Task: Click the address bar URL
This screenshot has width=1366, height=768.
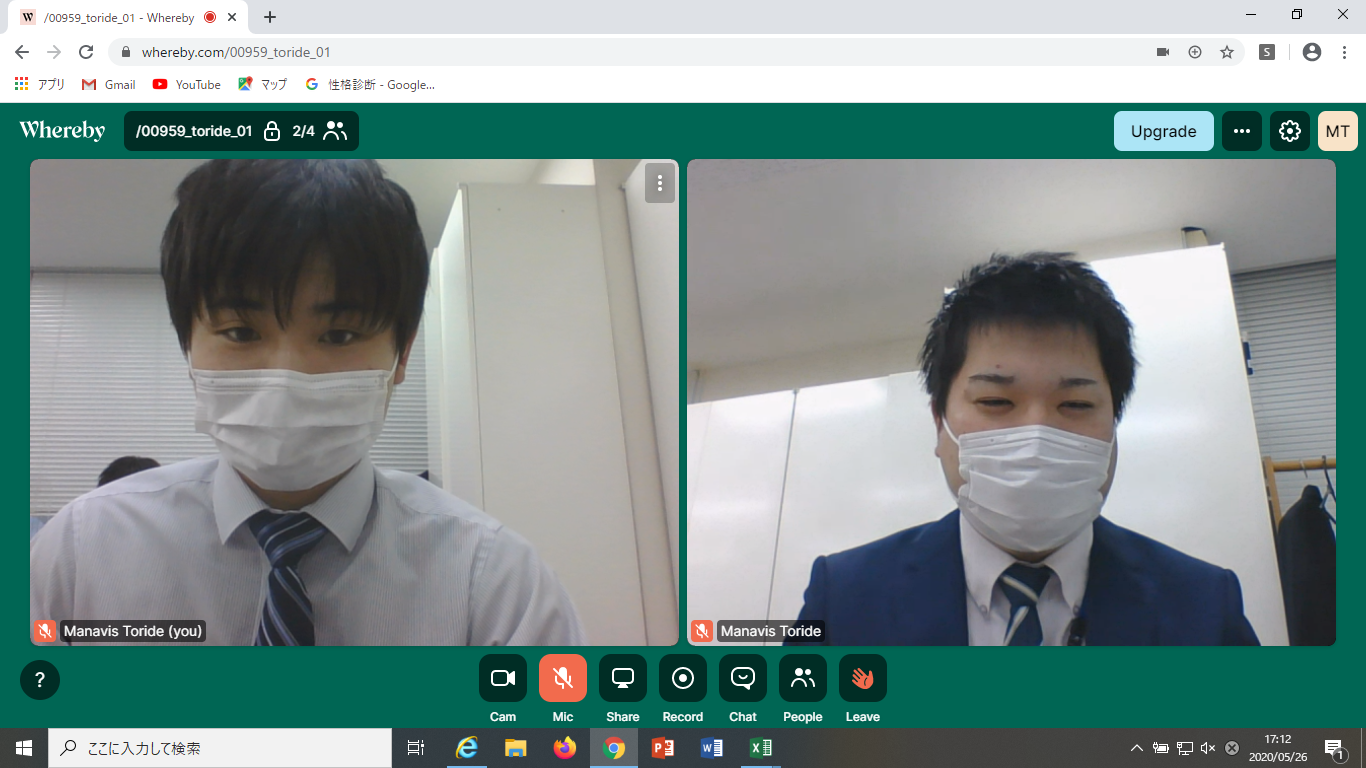Action: pyautogui.click(x=235, y=52)
